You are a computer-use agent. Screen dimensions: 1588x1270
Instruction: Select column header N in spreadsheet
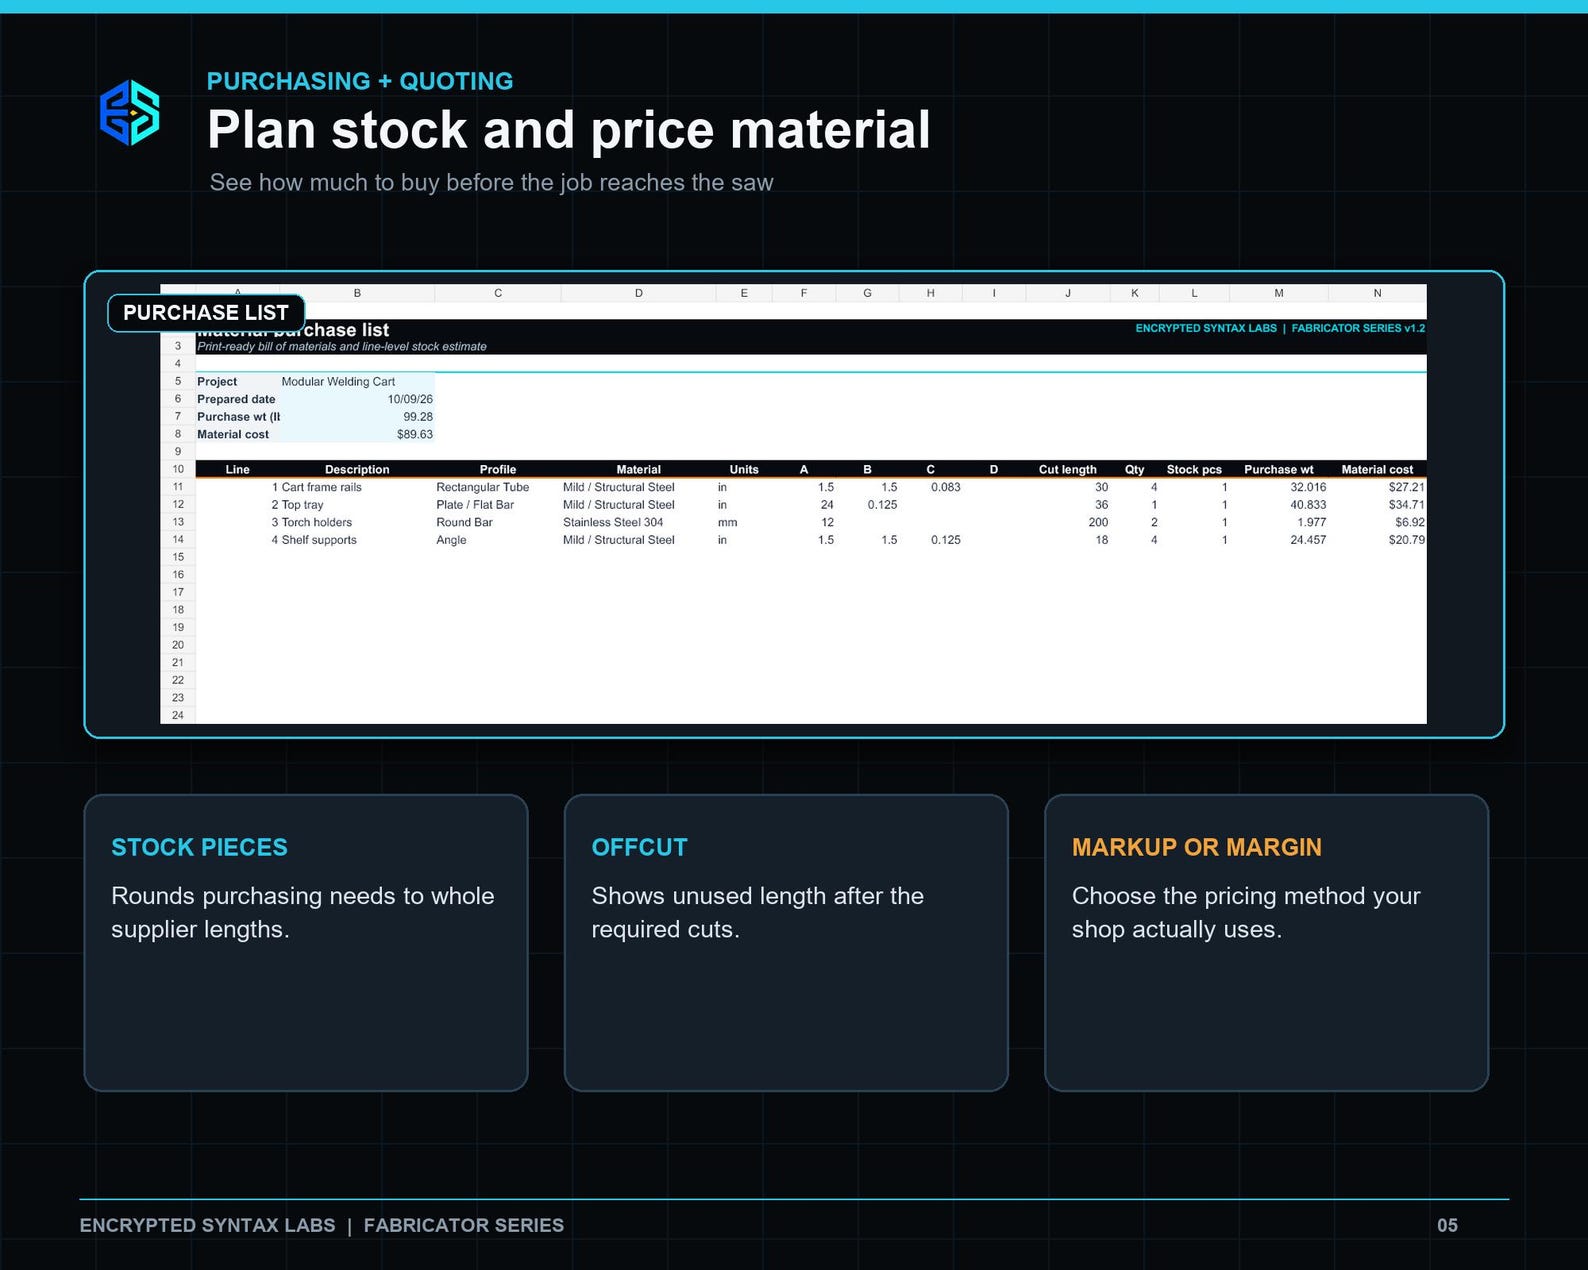pyautogui.click(x=1377, y=293)
